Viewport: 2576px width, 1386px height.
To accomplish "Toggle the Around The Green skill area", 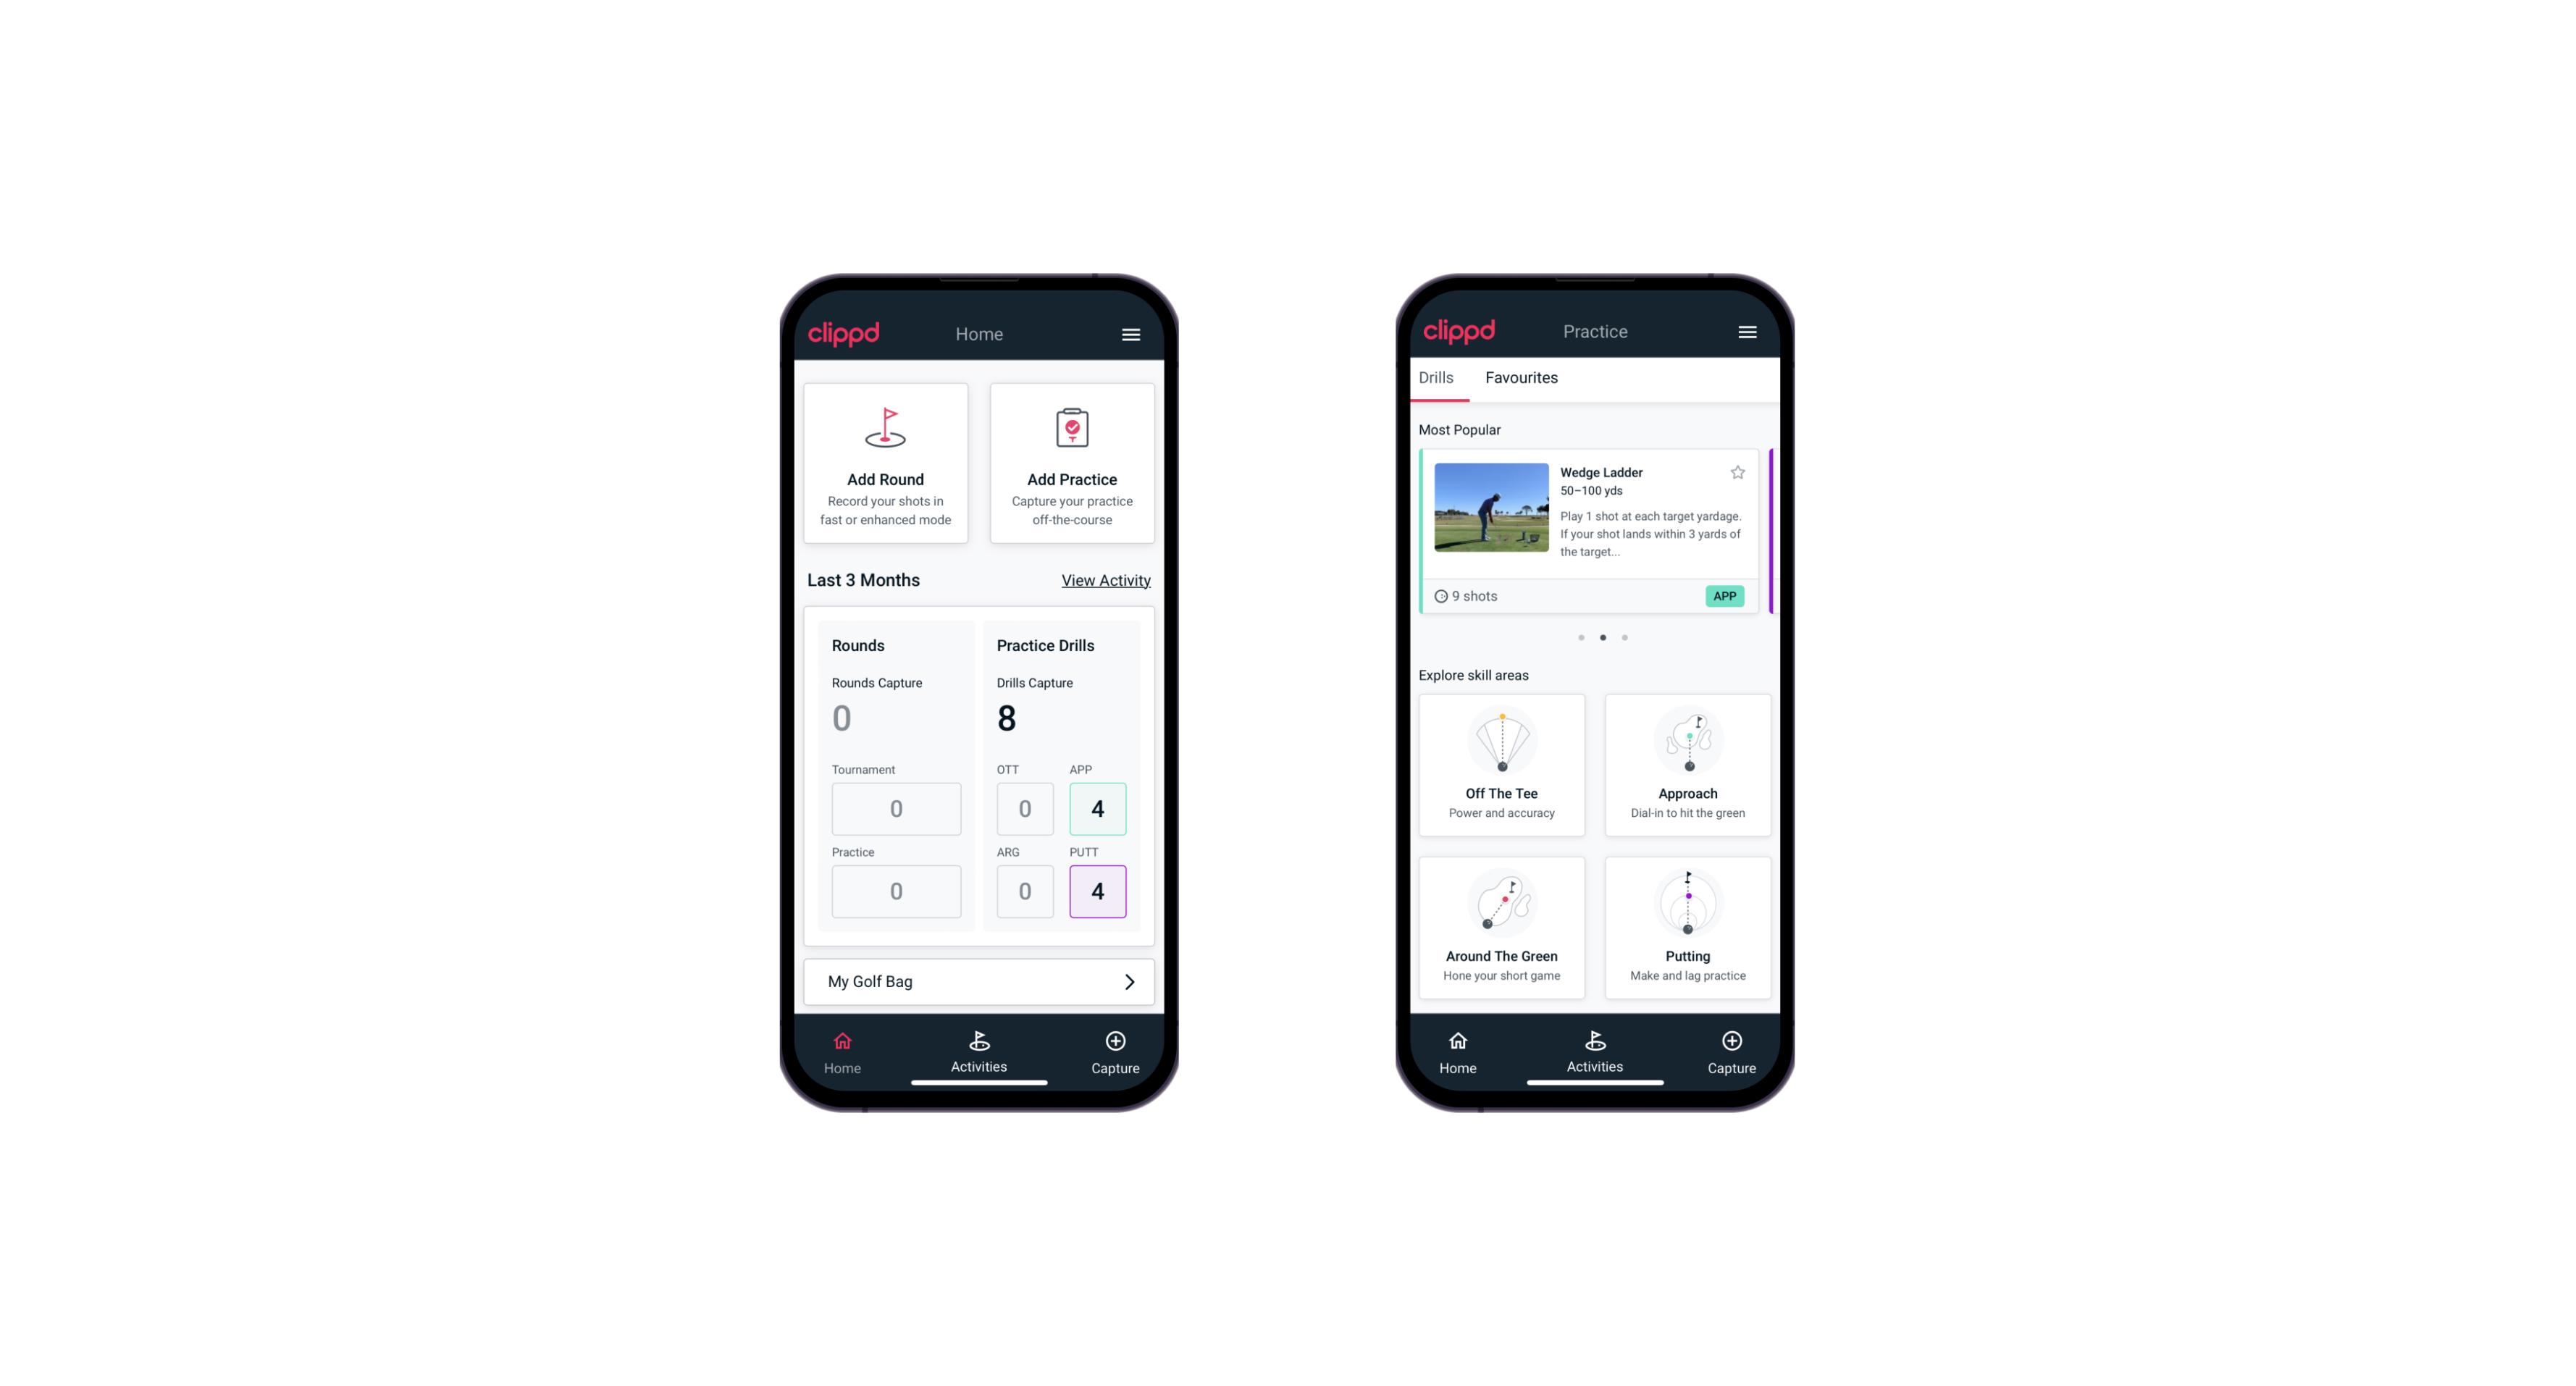I will 1502,922.
